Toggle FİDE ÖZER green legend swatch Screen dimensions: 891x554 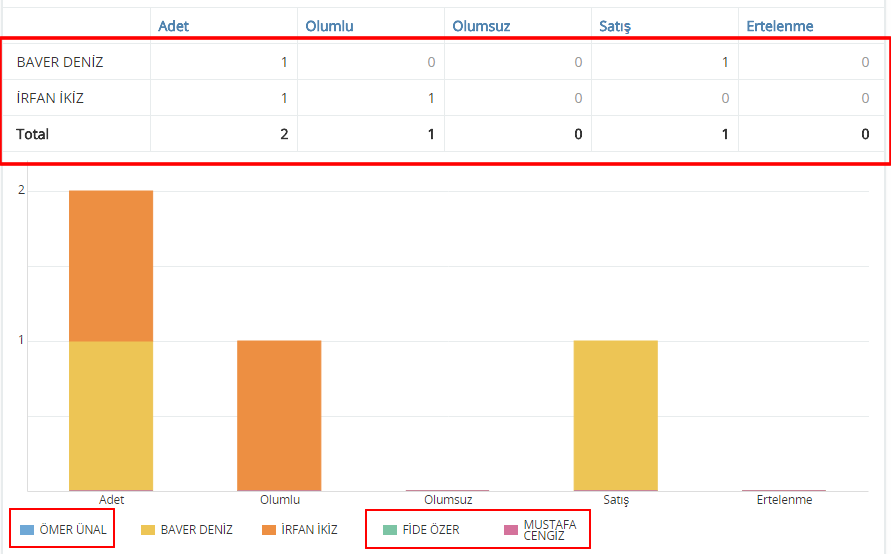tap(390, 530)
